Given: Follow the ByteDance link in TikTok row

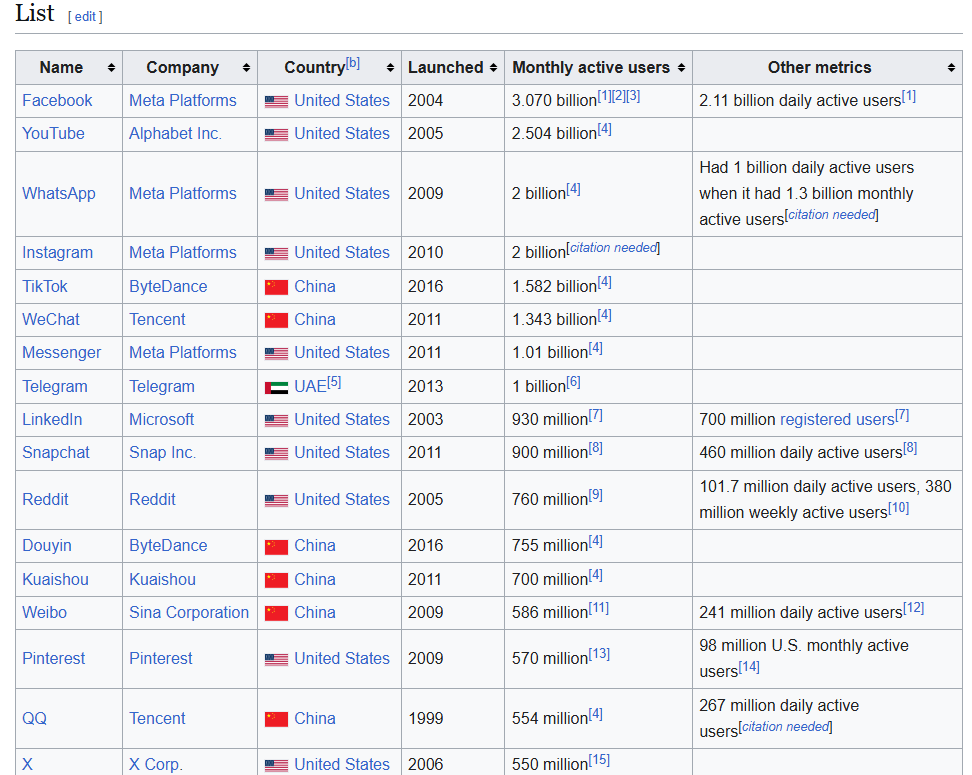Looking at the screenshot, I should pos(168,287).
